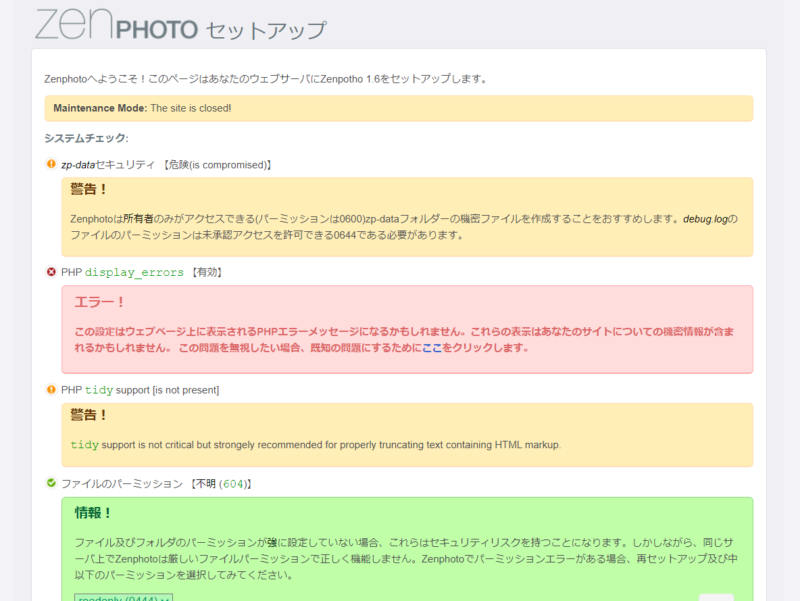This screenshot has width=800, height=601.
Task: Follow the blue ここ link in the error box
Action: click(x=432, y=348)
